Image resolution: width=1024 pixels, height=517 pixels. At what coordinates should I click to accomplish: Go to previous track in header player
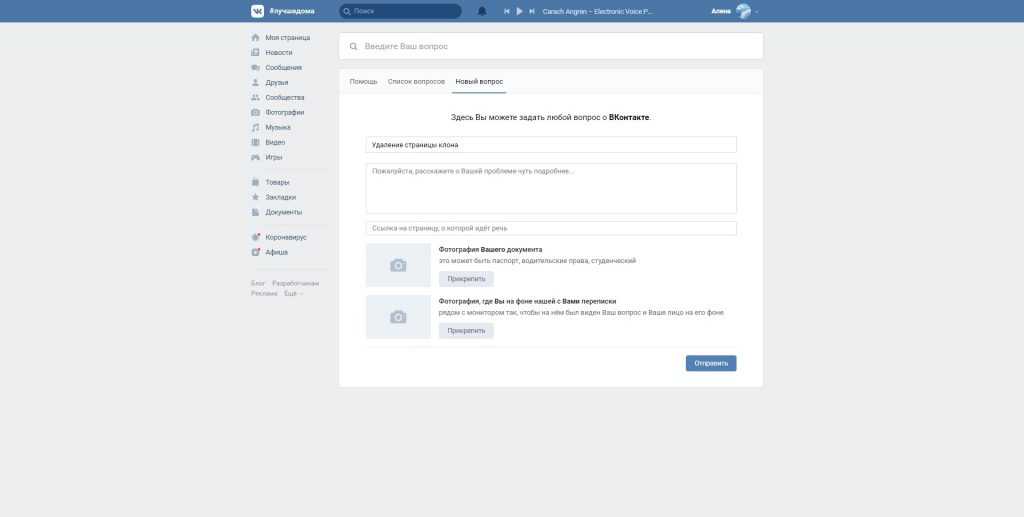point(507,11)
